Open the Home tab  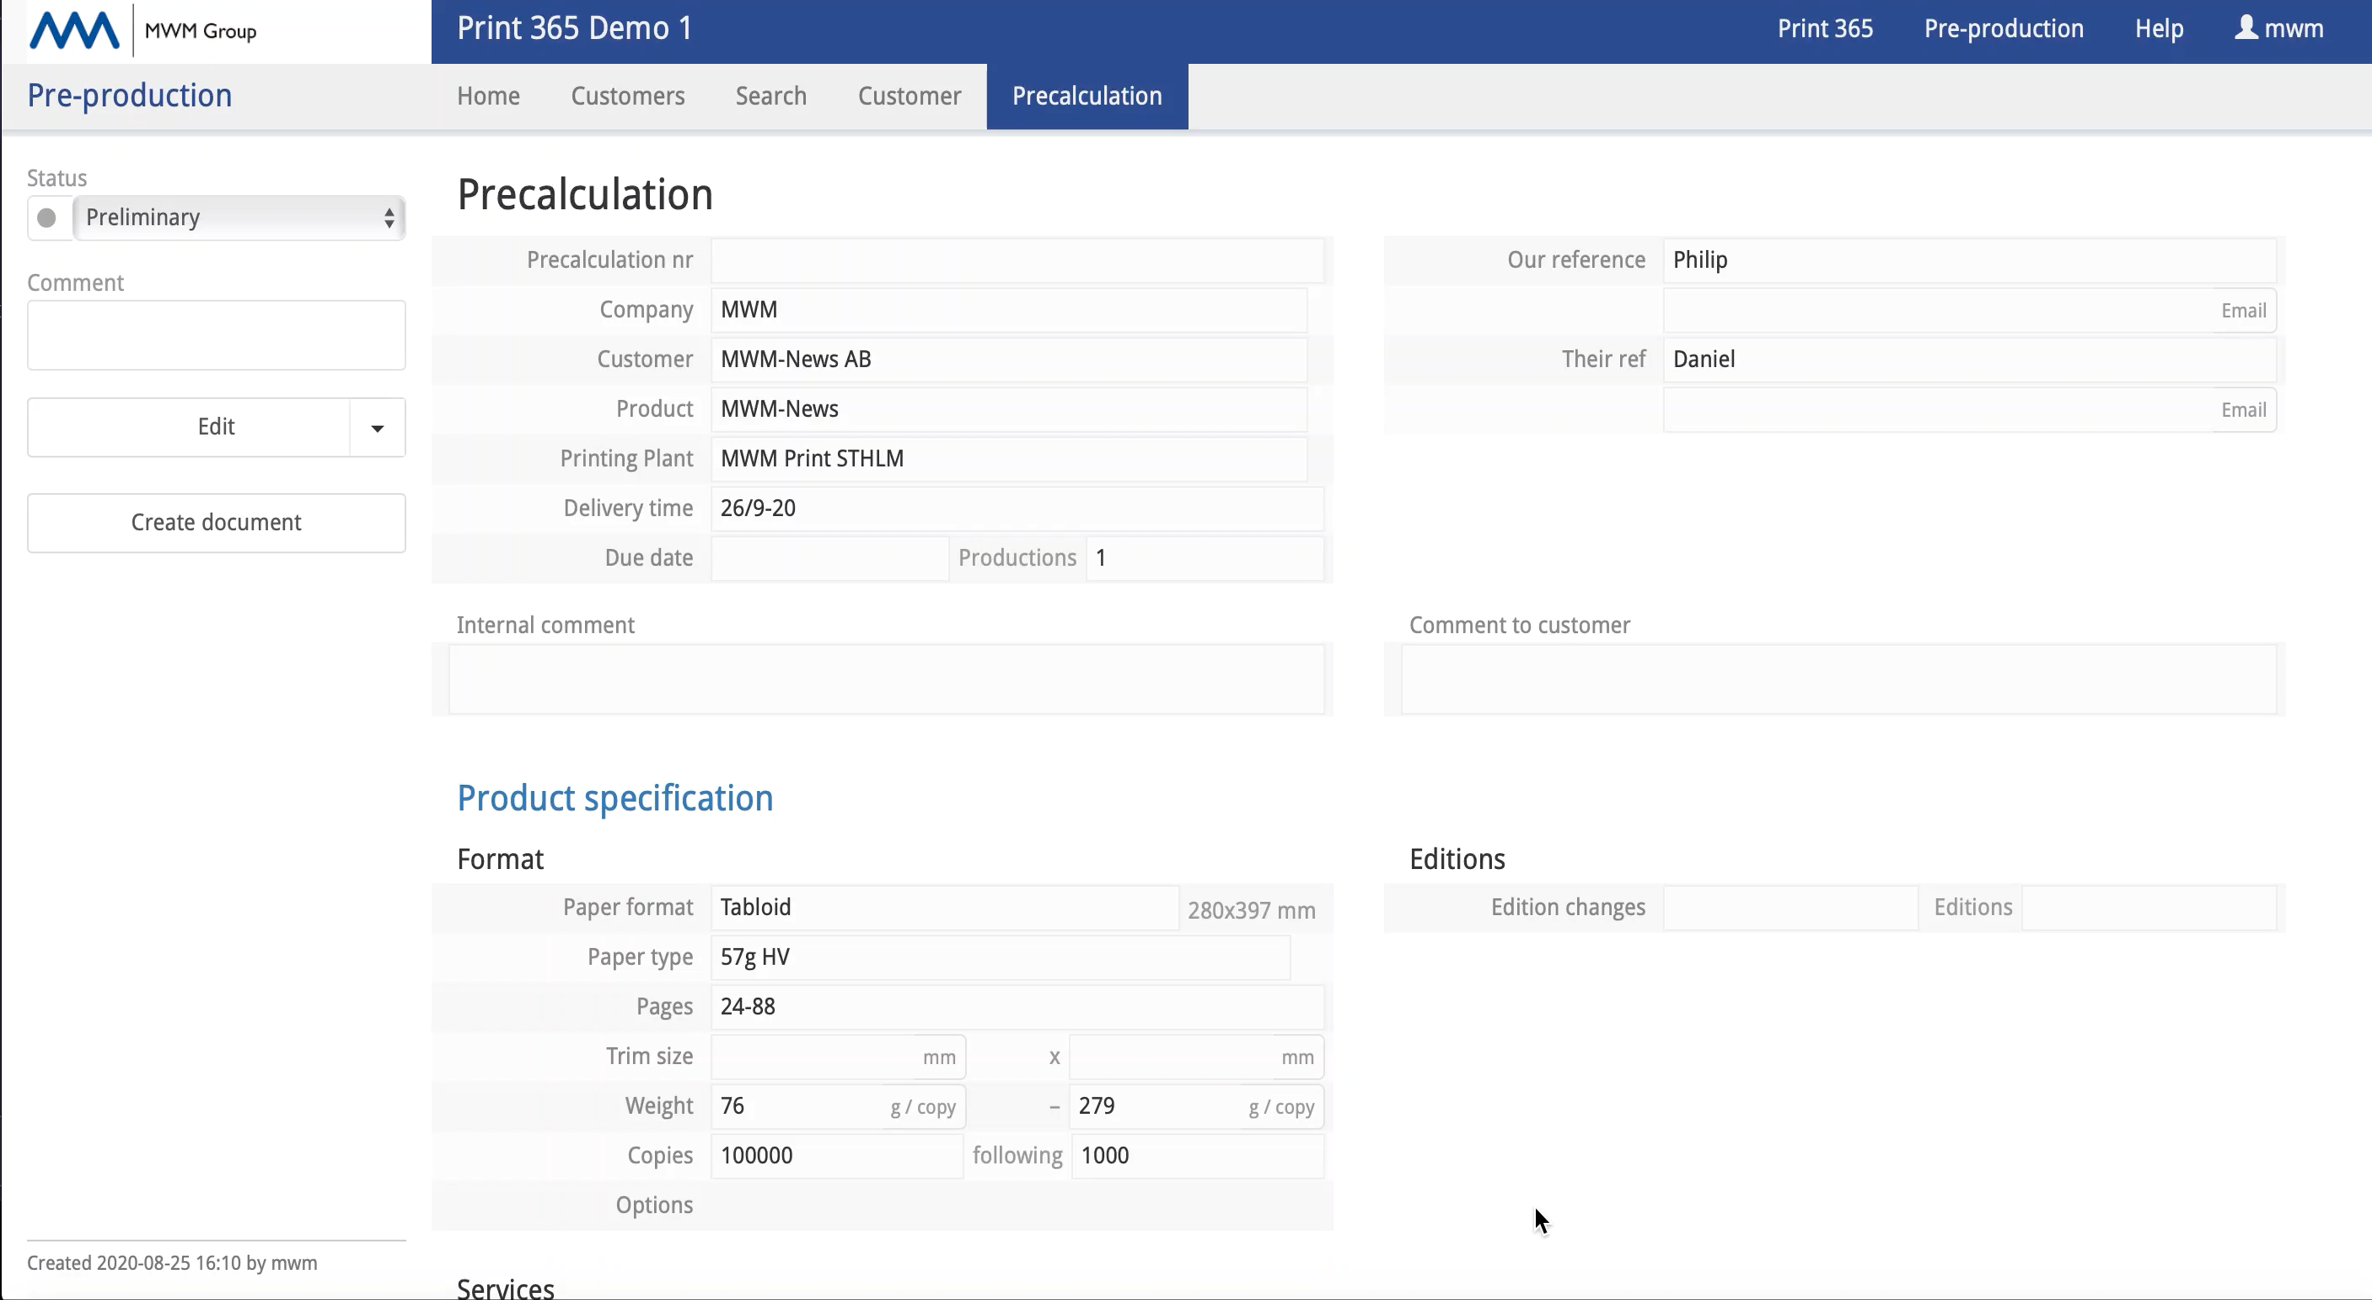488,96
